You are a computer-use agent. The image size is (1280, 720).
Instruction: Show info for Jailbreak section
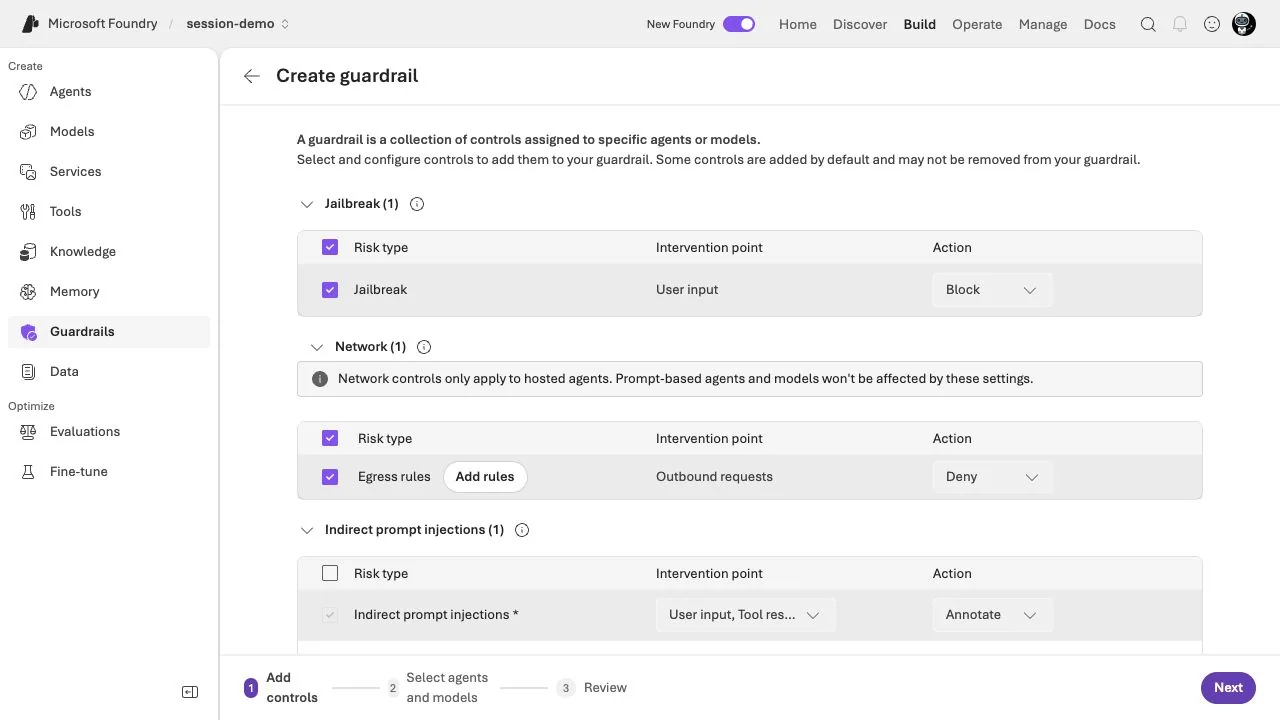click(418, 204)
